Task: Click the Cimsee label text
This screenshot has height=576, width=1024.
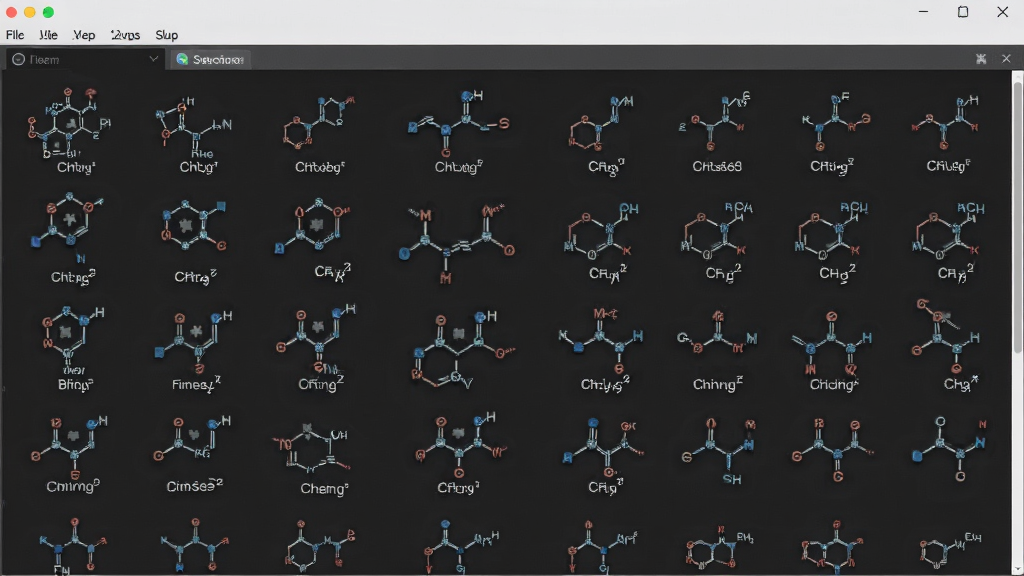Action: tap(195, 486)
